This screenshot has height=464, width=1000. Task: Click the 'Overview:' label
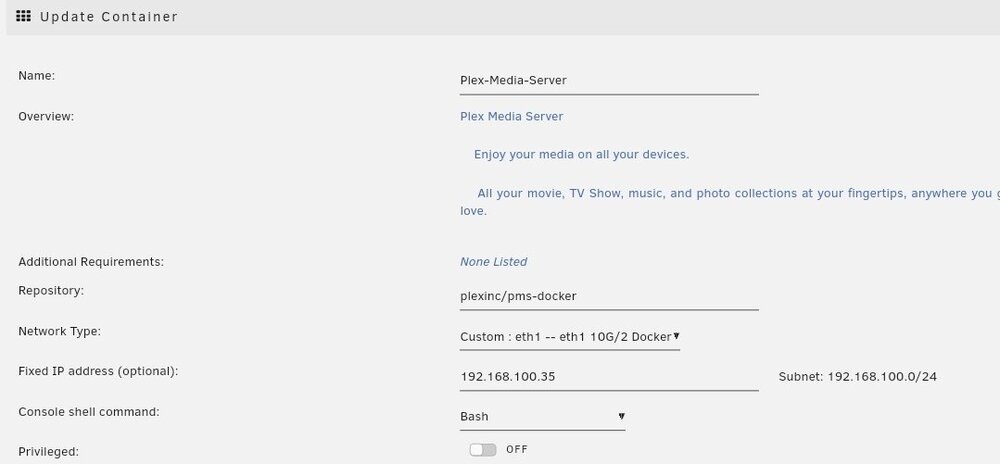(x=46, y=117)
